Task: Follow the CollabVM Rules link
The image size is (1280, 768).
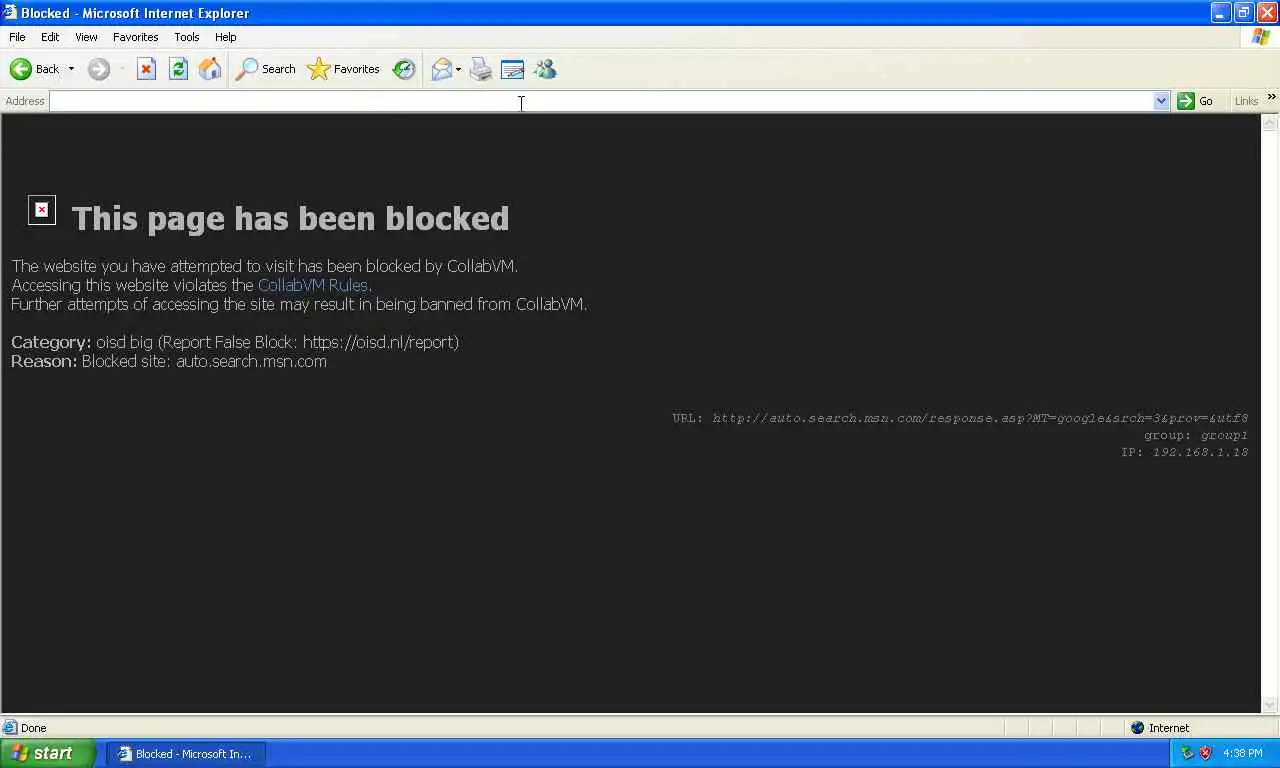Action: 313,285
